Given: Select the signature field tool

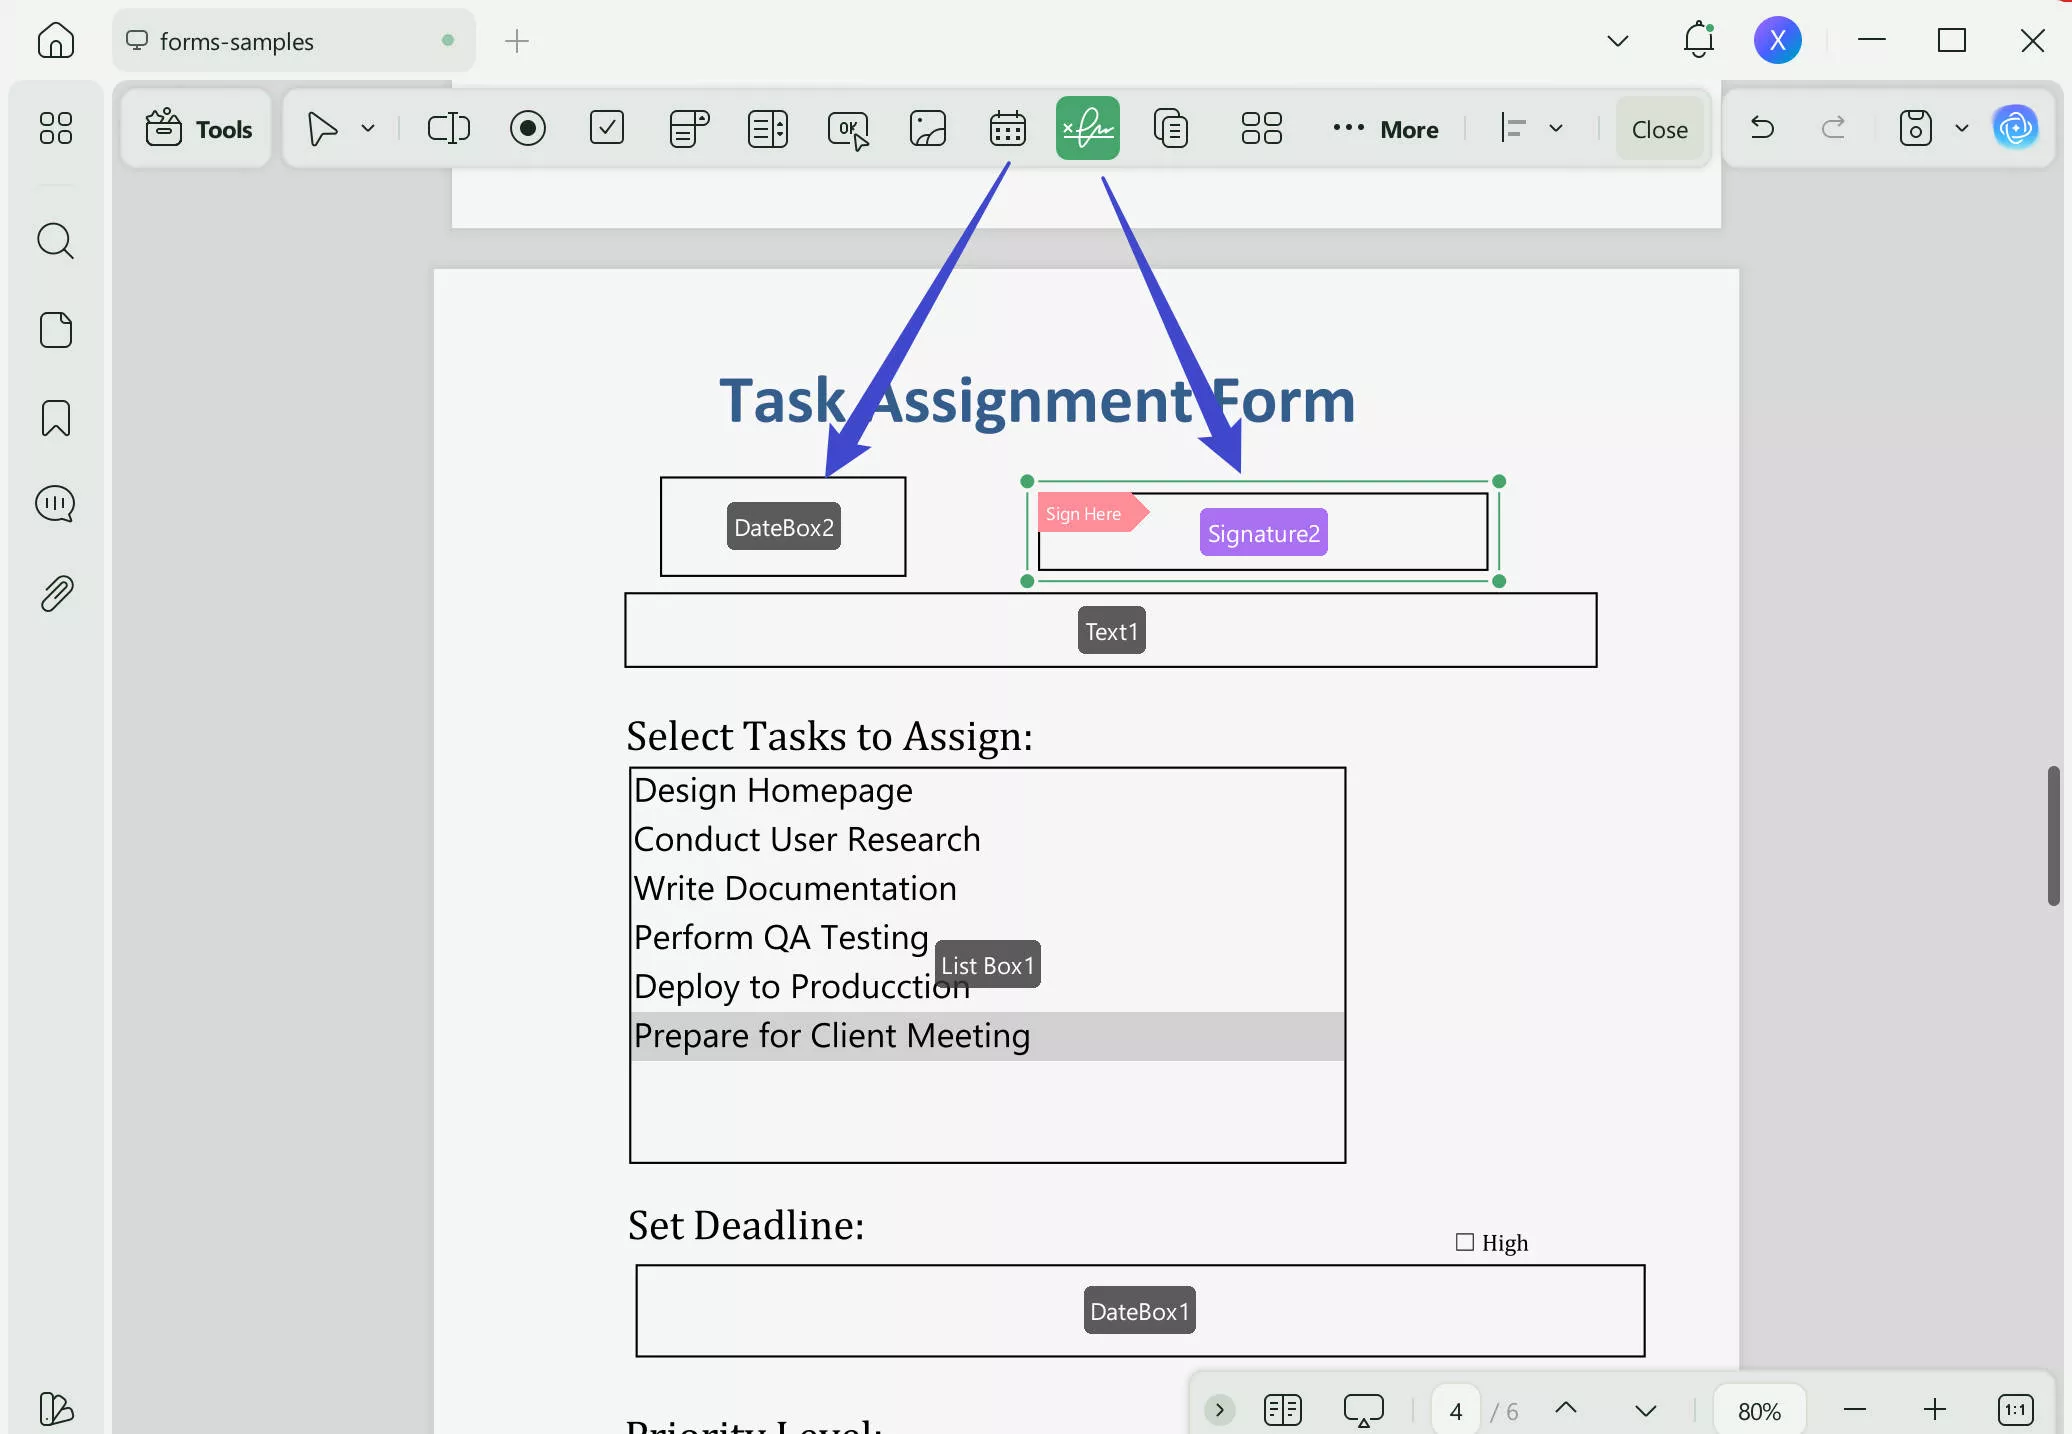Looking at the screenshot, I should tap(1087, 129).
